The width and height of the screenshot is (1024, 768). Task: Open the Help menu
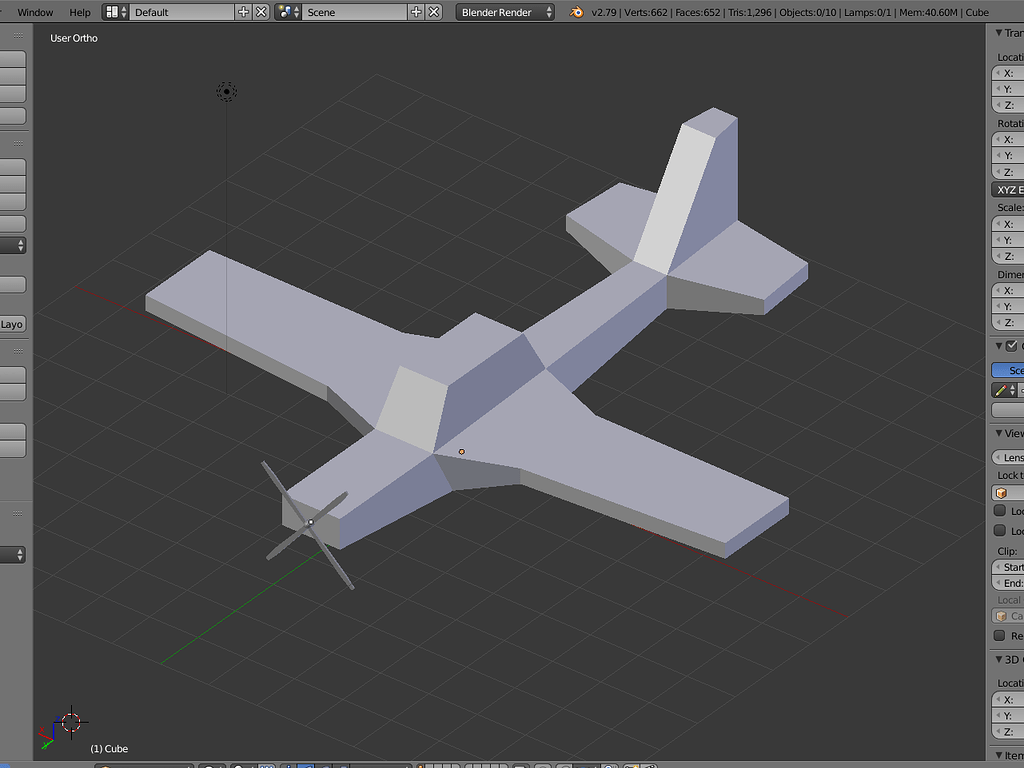(x=79, y=12)
